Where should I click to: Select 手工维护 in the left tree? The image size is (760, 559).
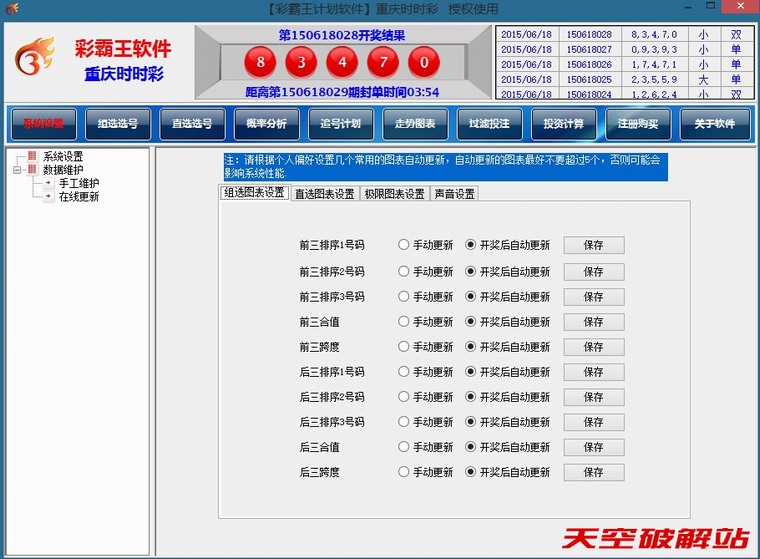[78, 183]
